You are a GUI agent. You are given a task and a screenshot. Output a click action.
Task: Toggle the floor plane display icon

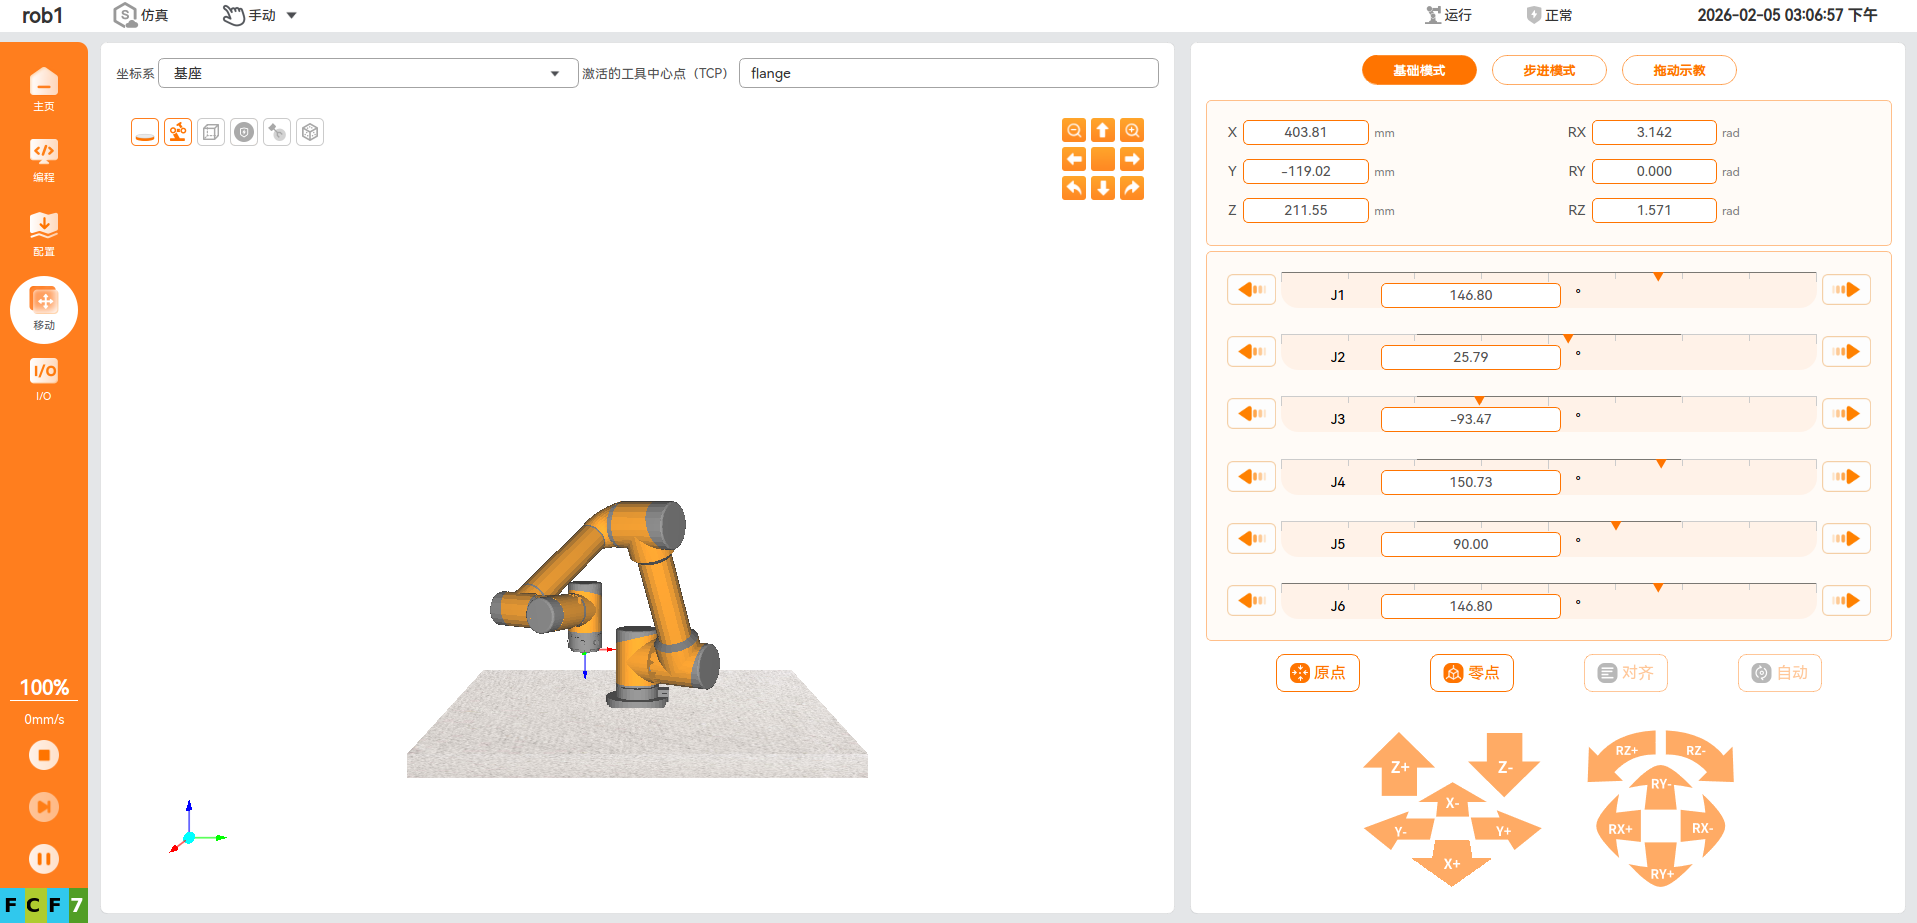(x=145, y=132)
